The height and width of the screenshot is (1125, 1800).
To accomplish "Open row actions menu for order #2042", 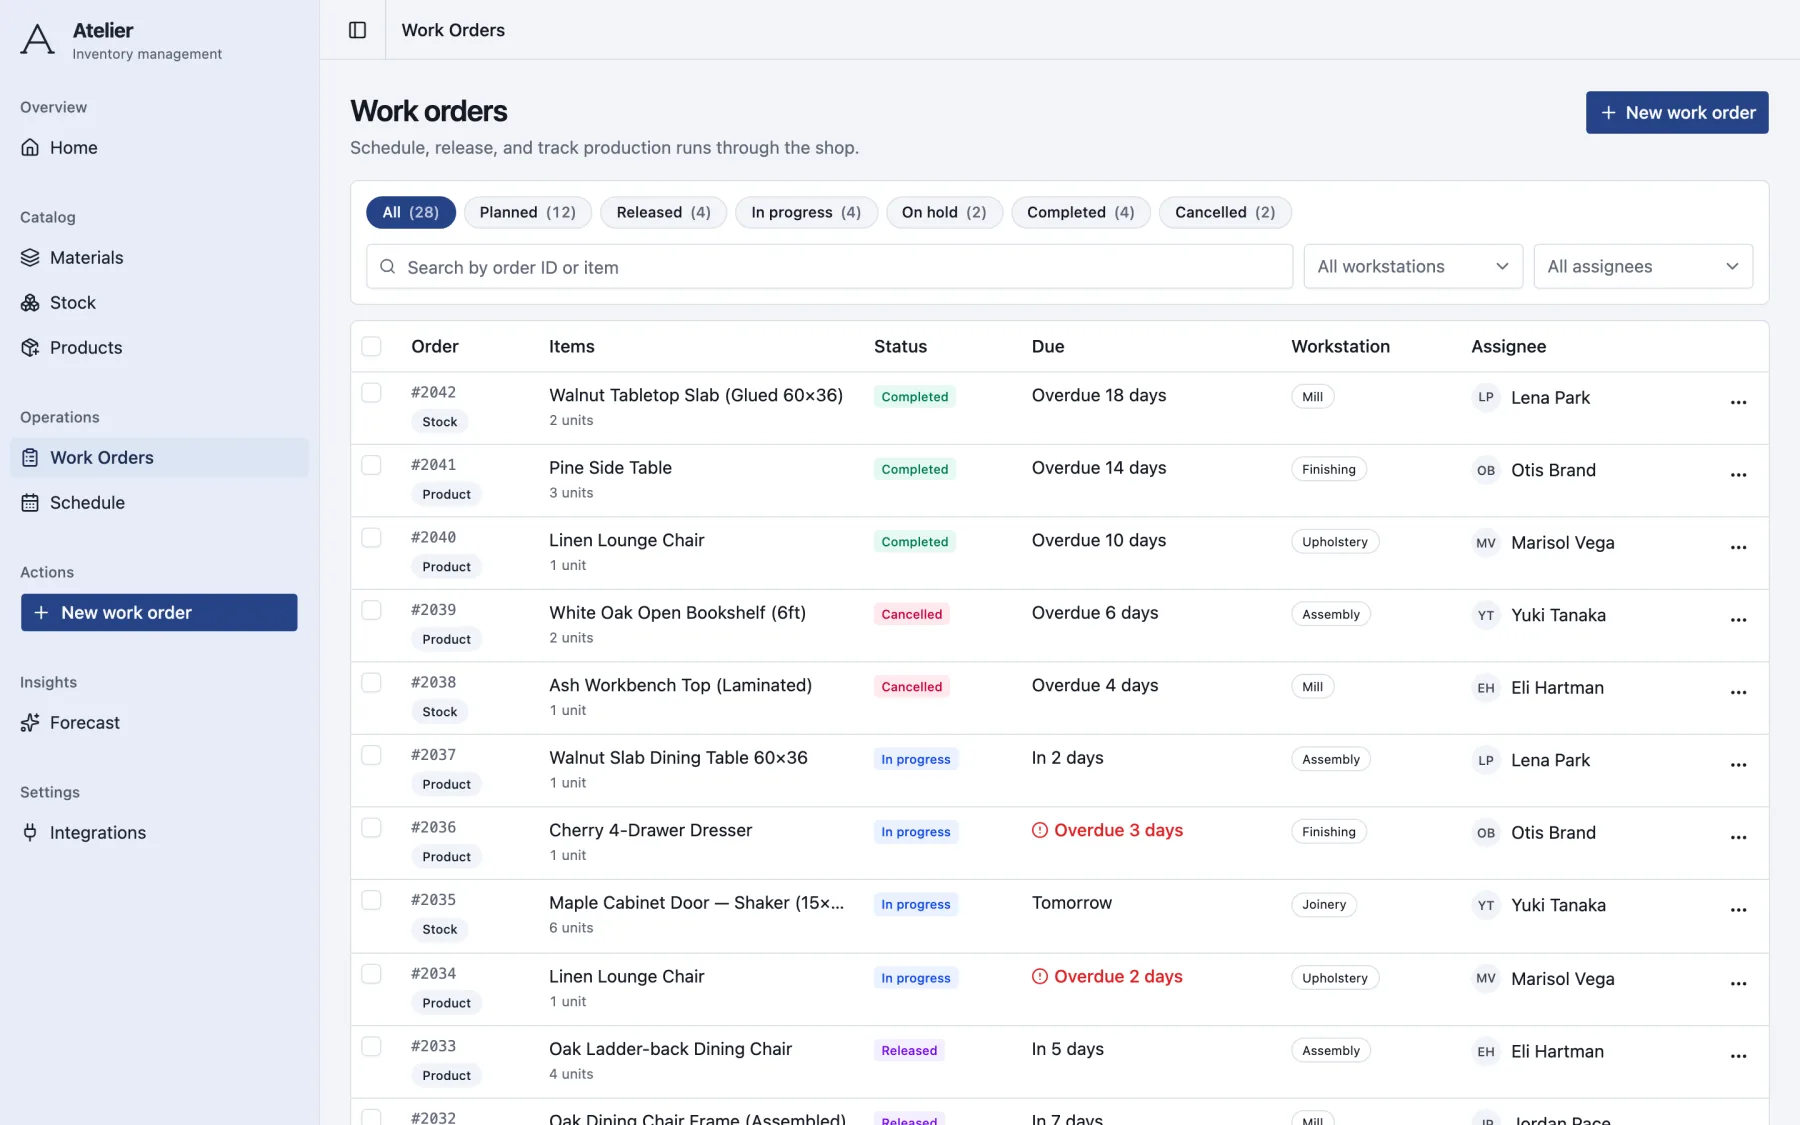I will 1738,402.
